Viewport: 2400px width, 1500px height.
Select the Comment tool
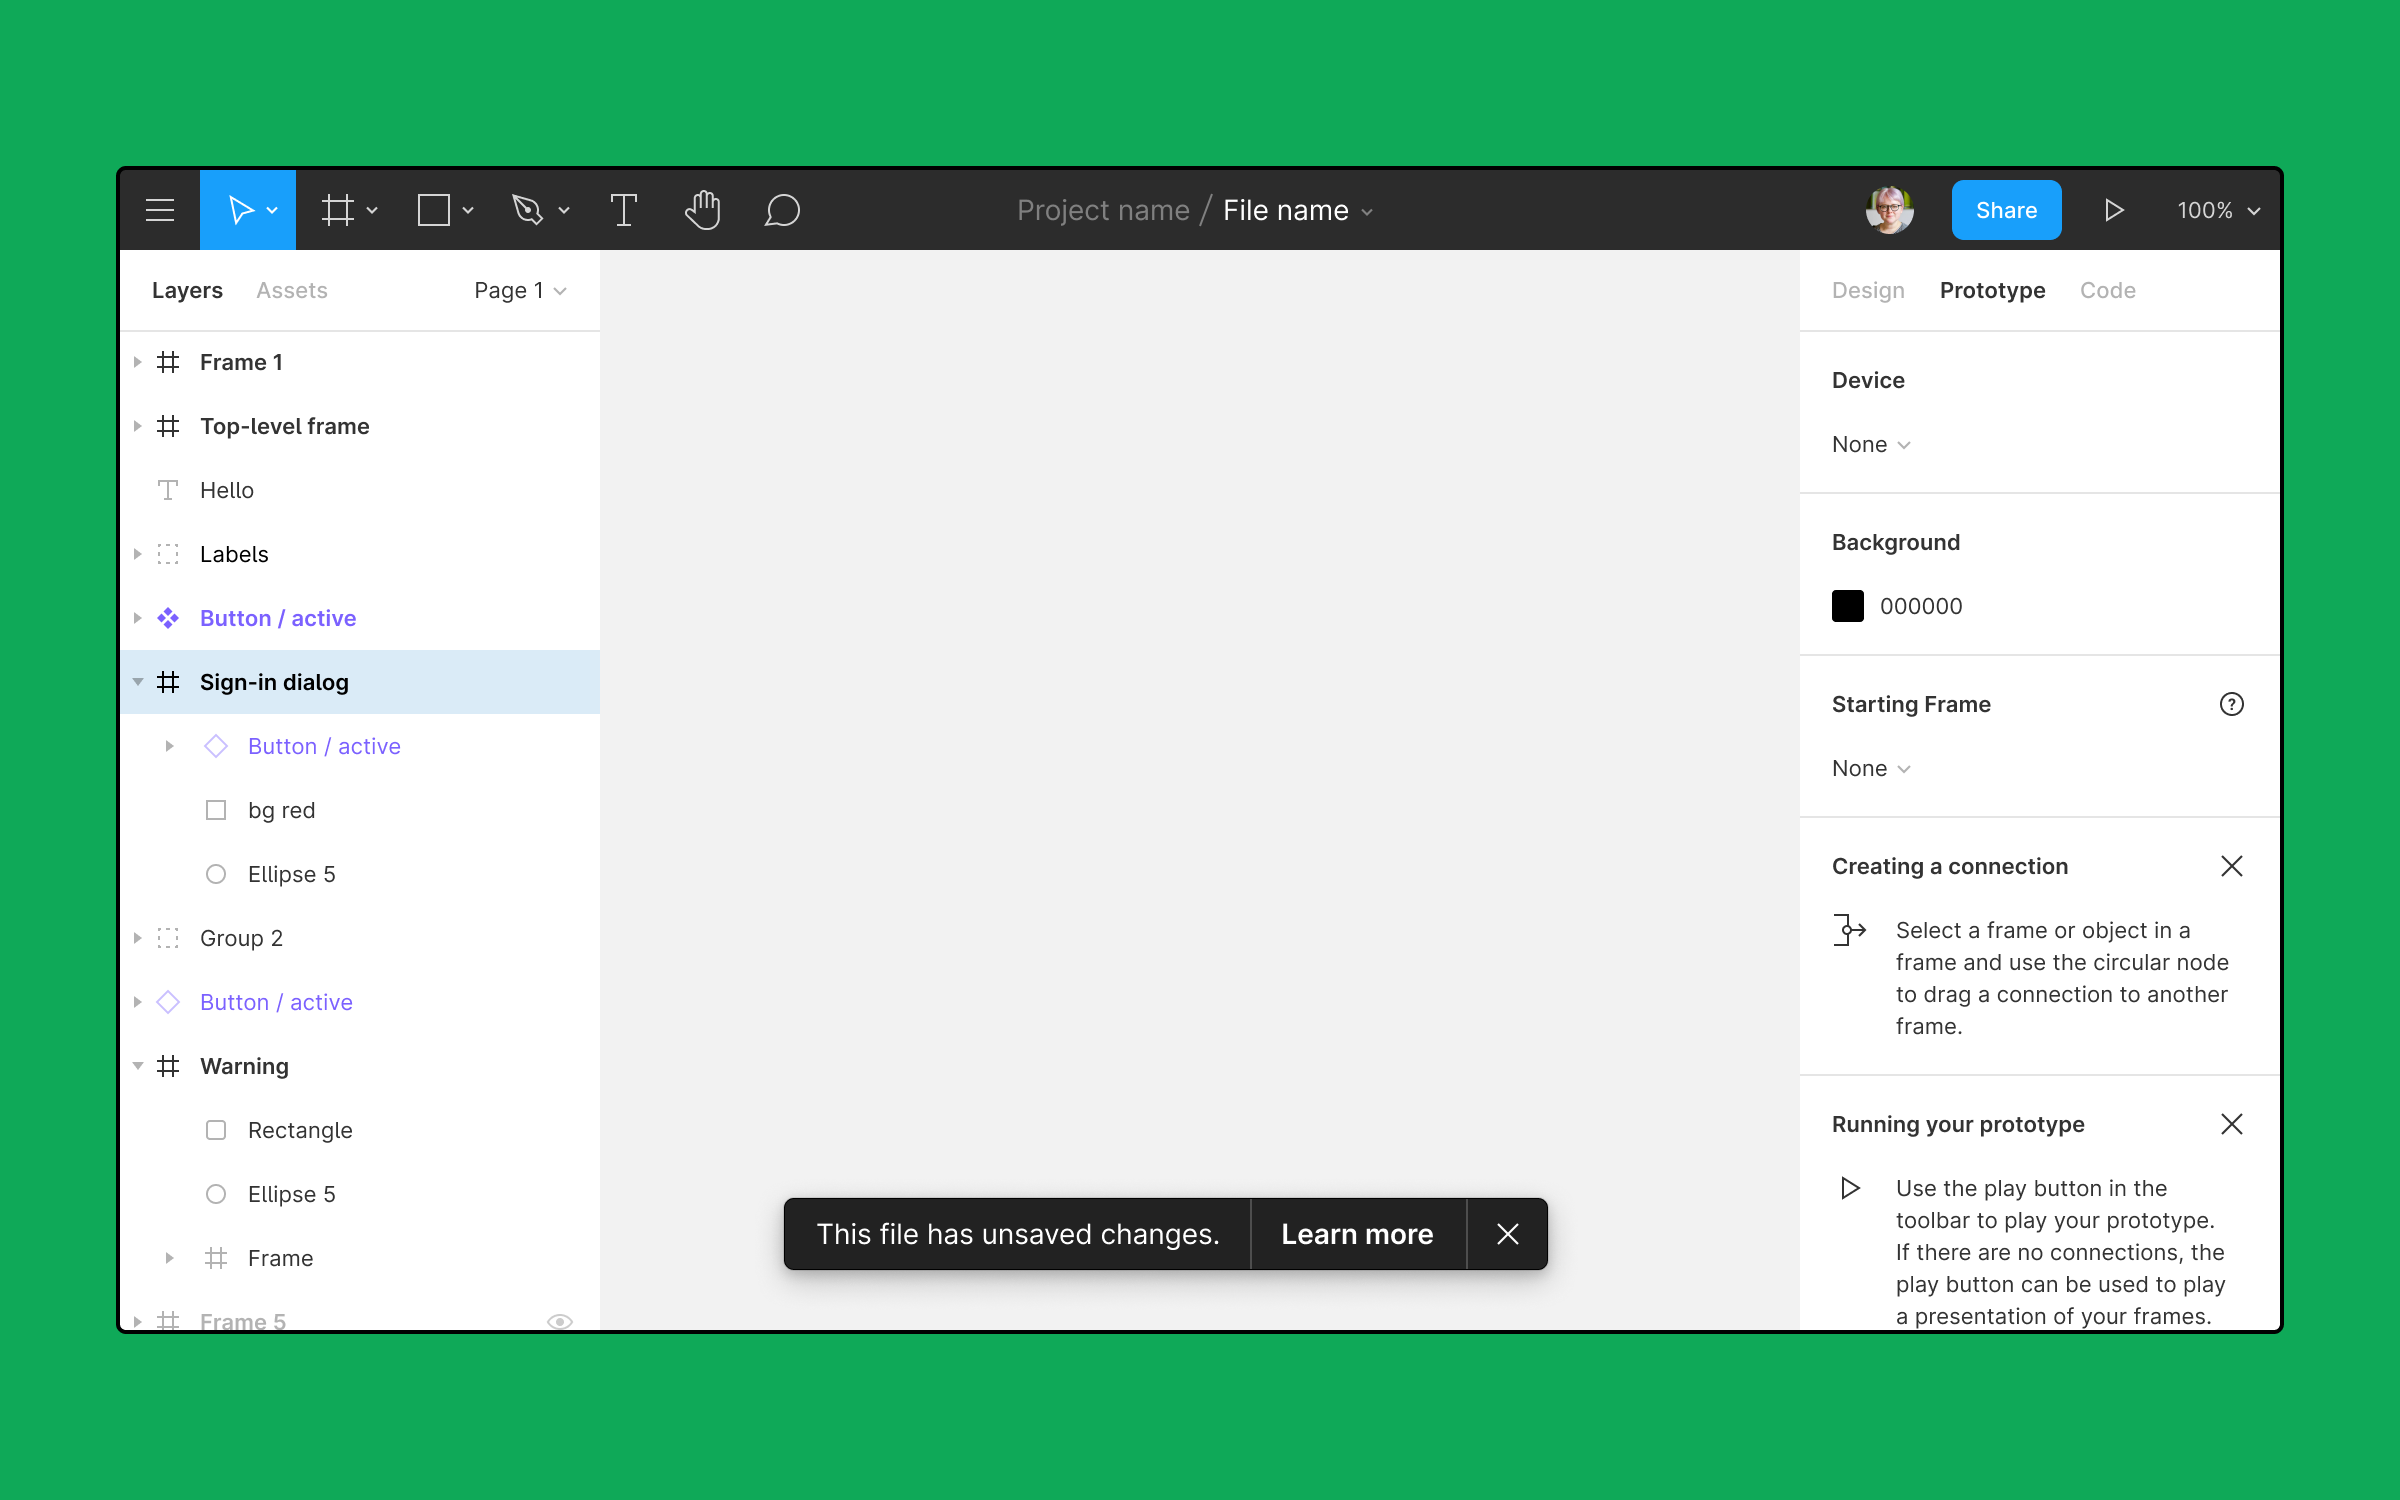(x=781, y=209)
